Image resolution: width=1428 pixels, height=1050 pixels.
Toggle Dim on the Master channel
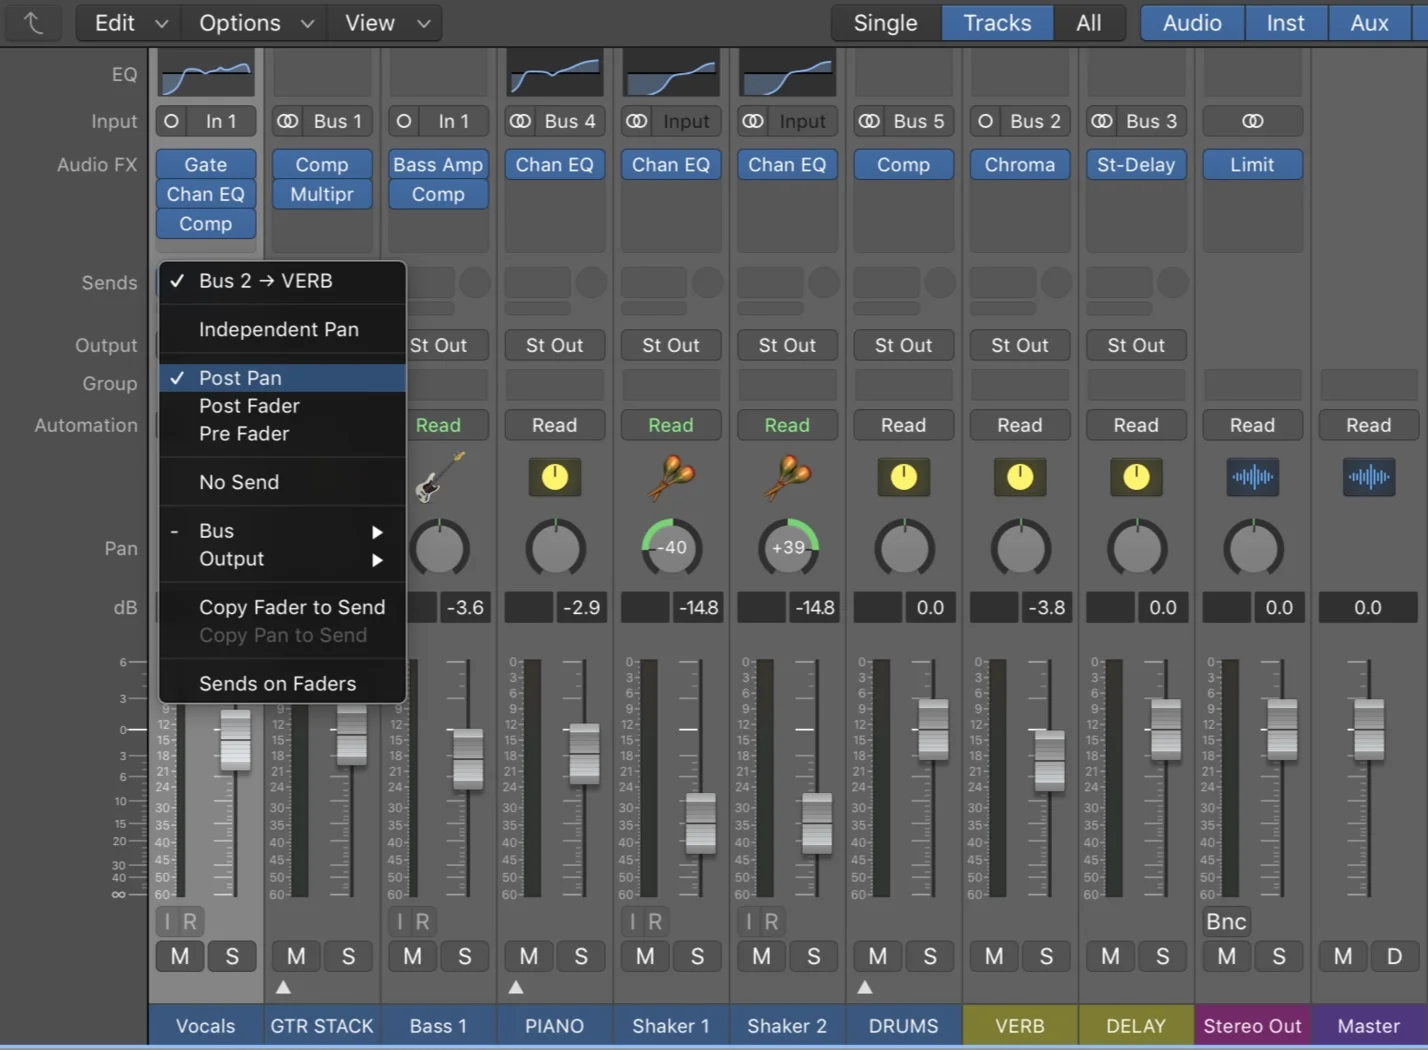(1394, 956)
